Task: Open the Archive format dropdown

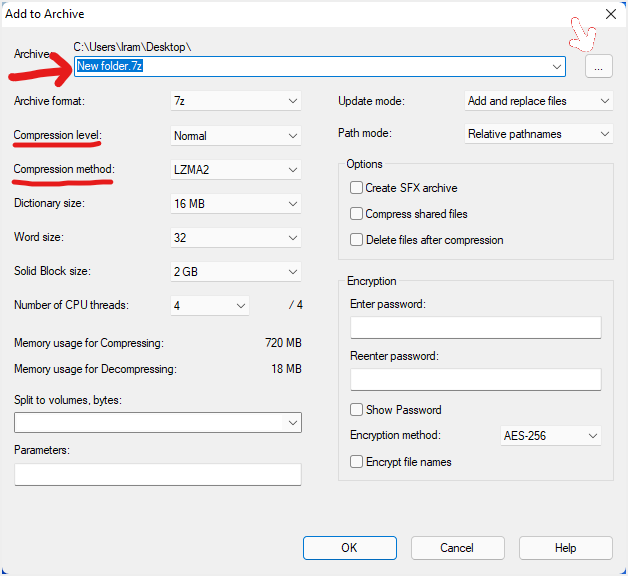Action: (236, 101)
